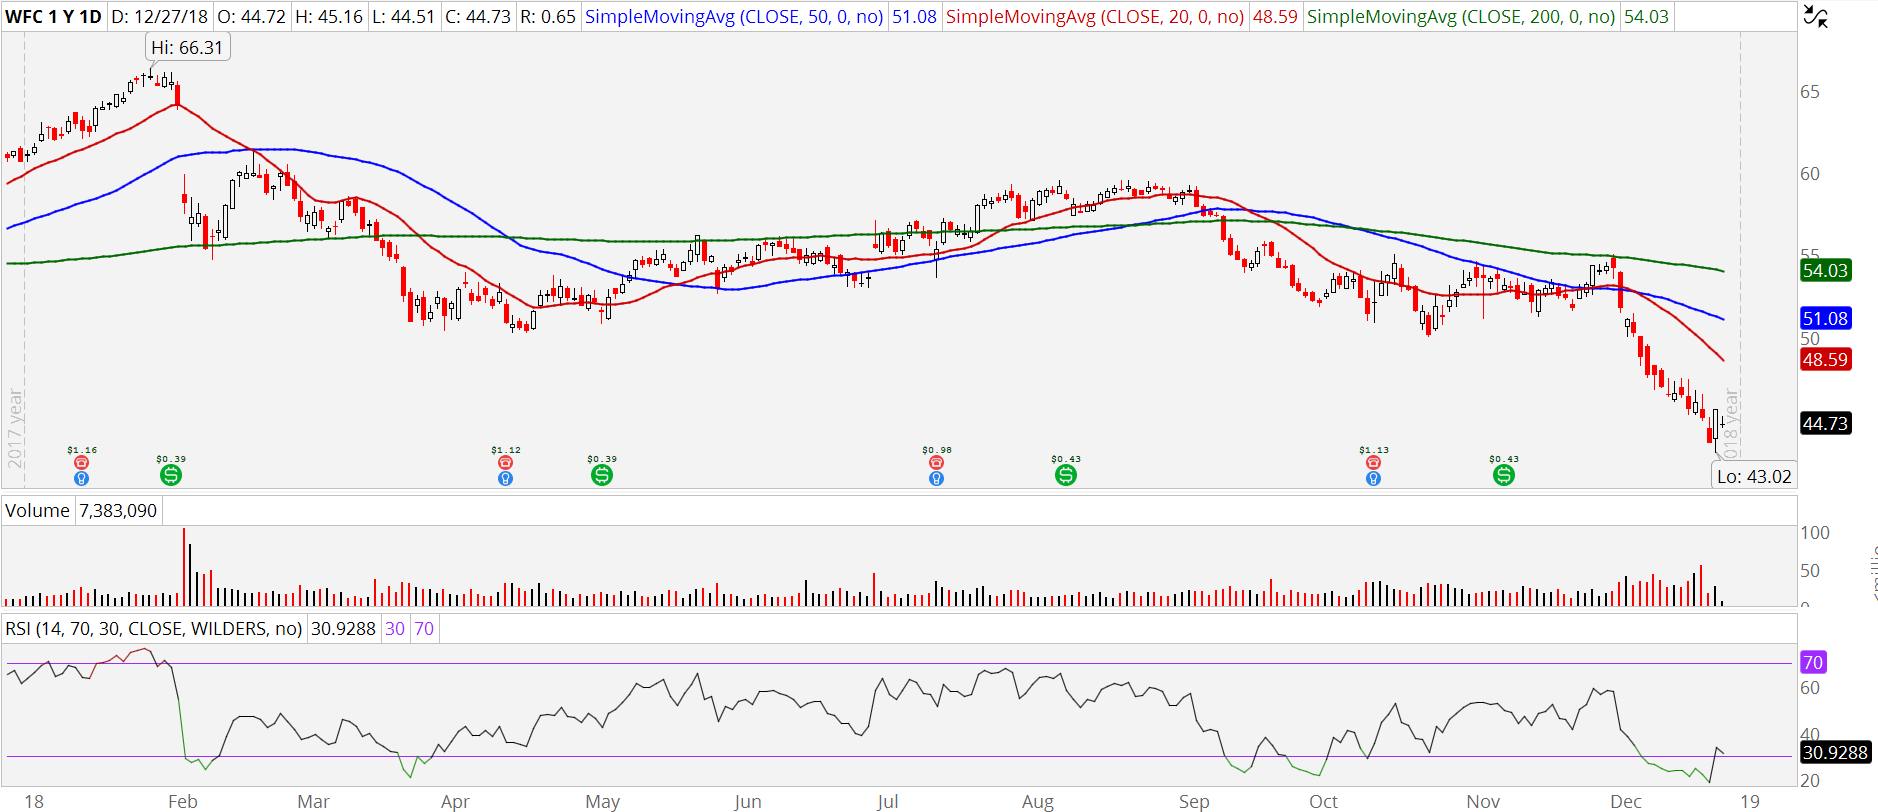Select the SimpleMovingAvg (CLOSE, 20) study label

point(1095,17)
